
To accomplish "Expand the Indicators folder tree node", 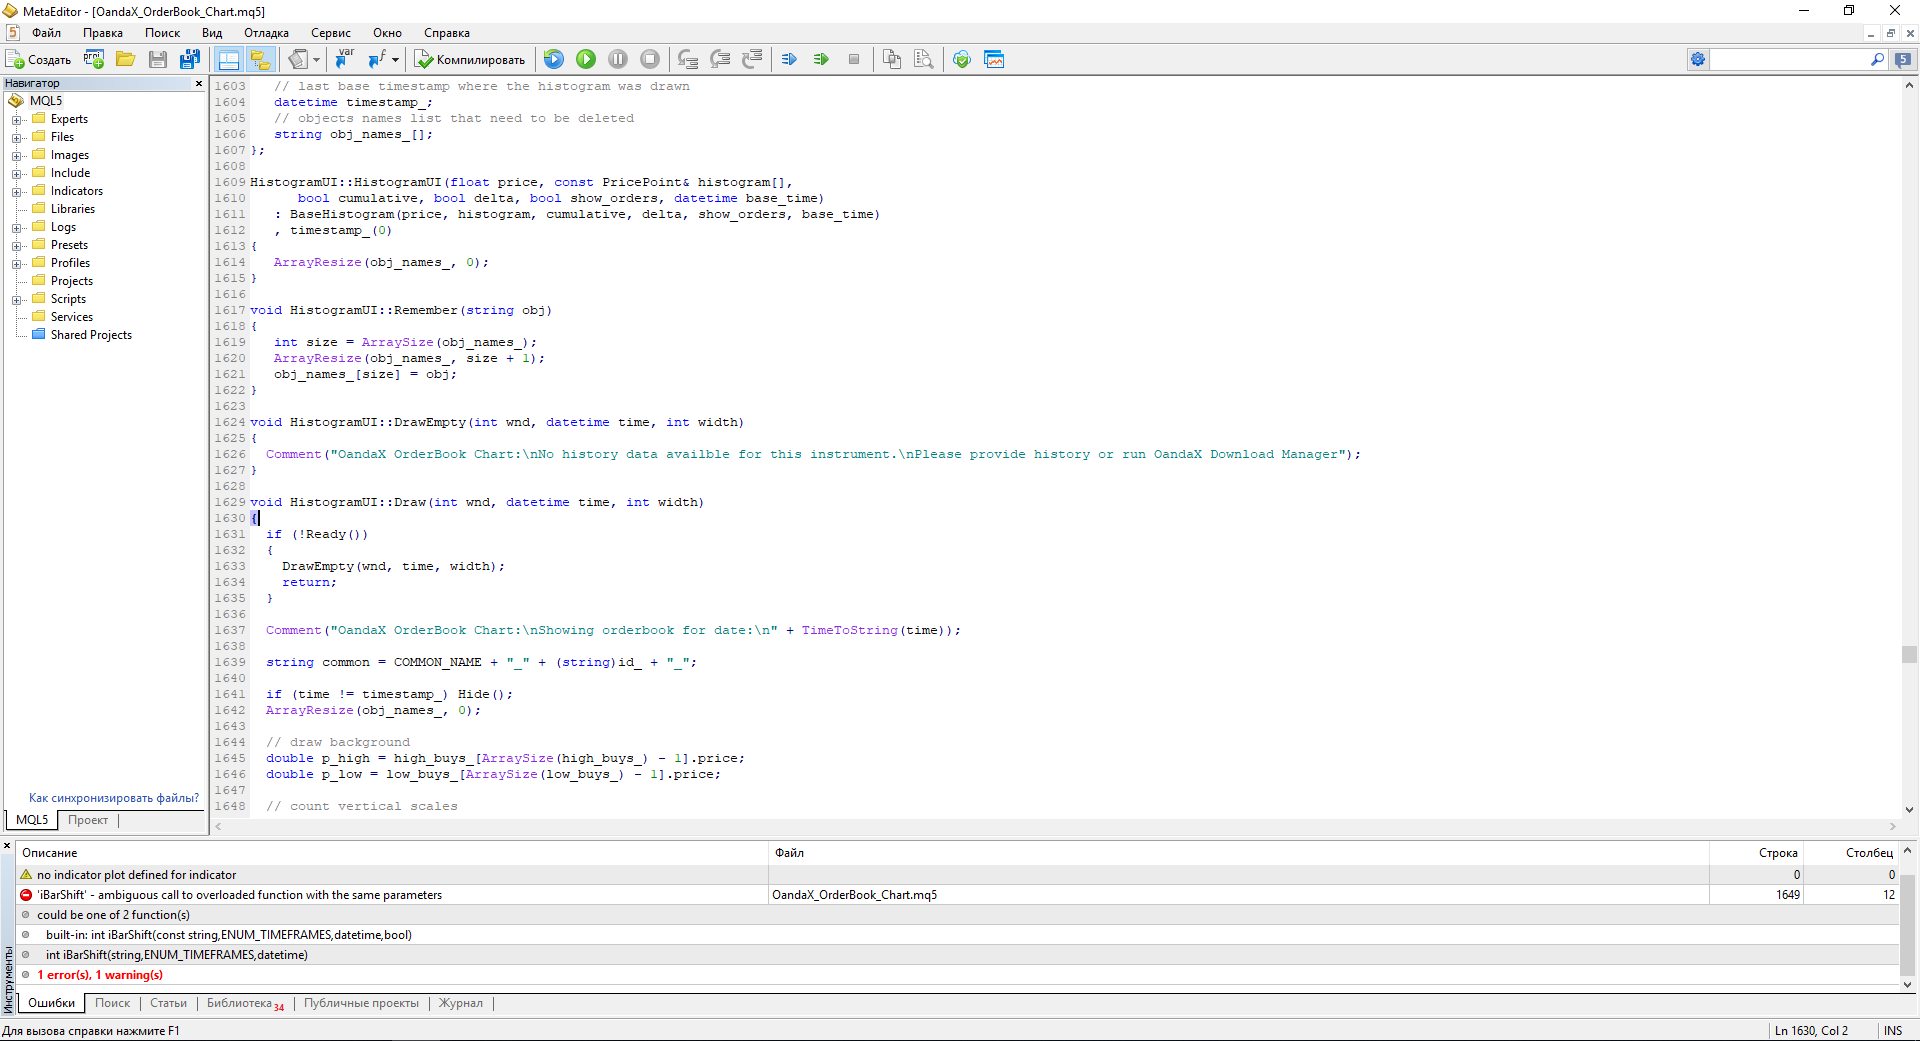I will pyautogui.click(x=17, y=192).
